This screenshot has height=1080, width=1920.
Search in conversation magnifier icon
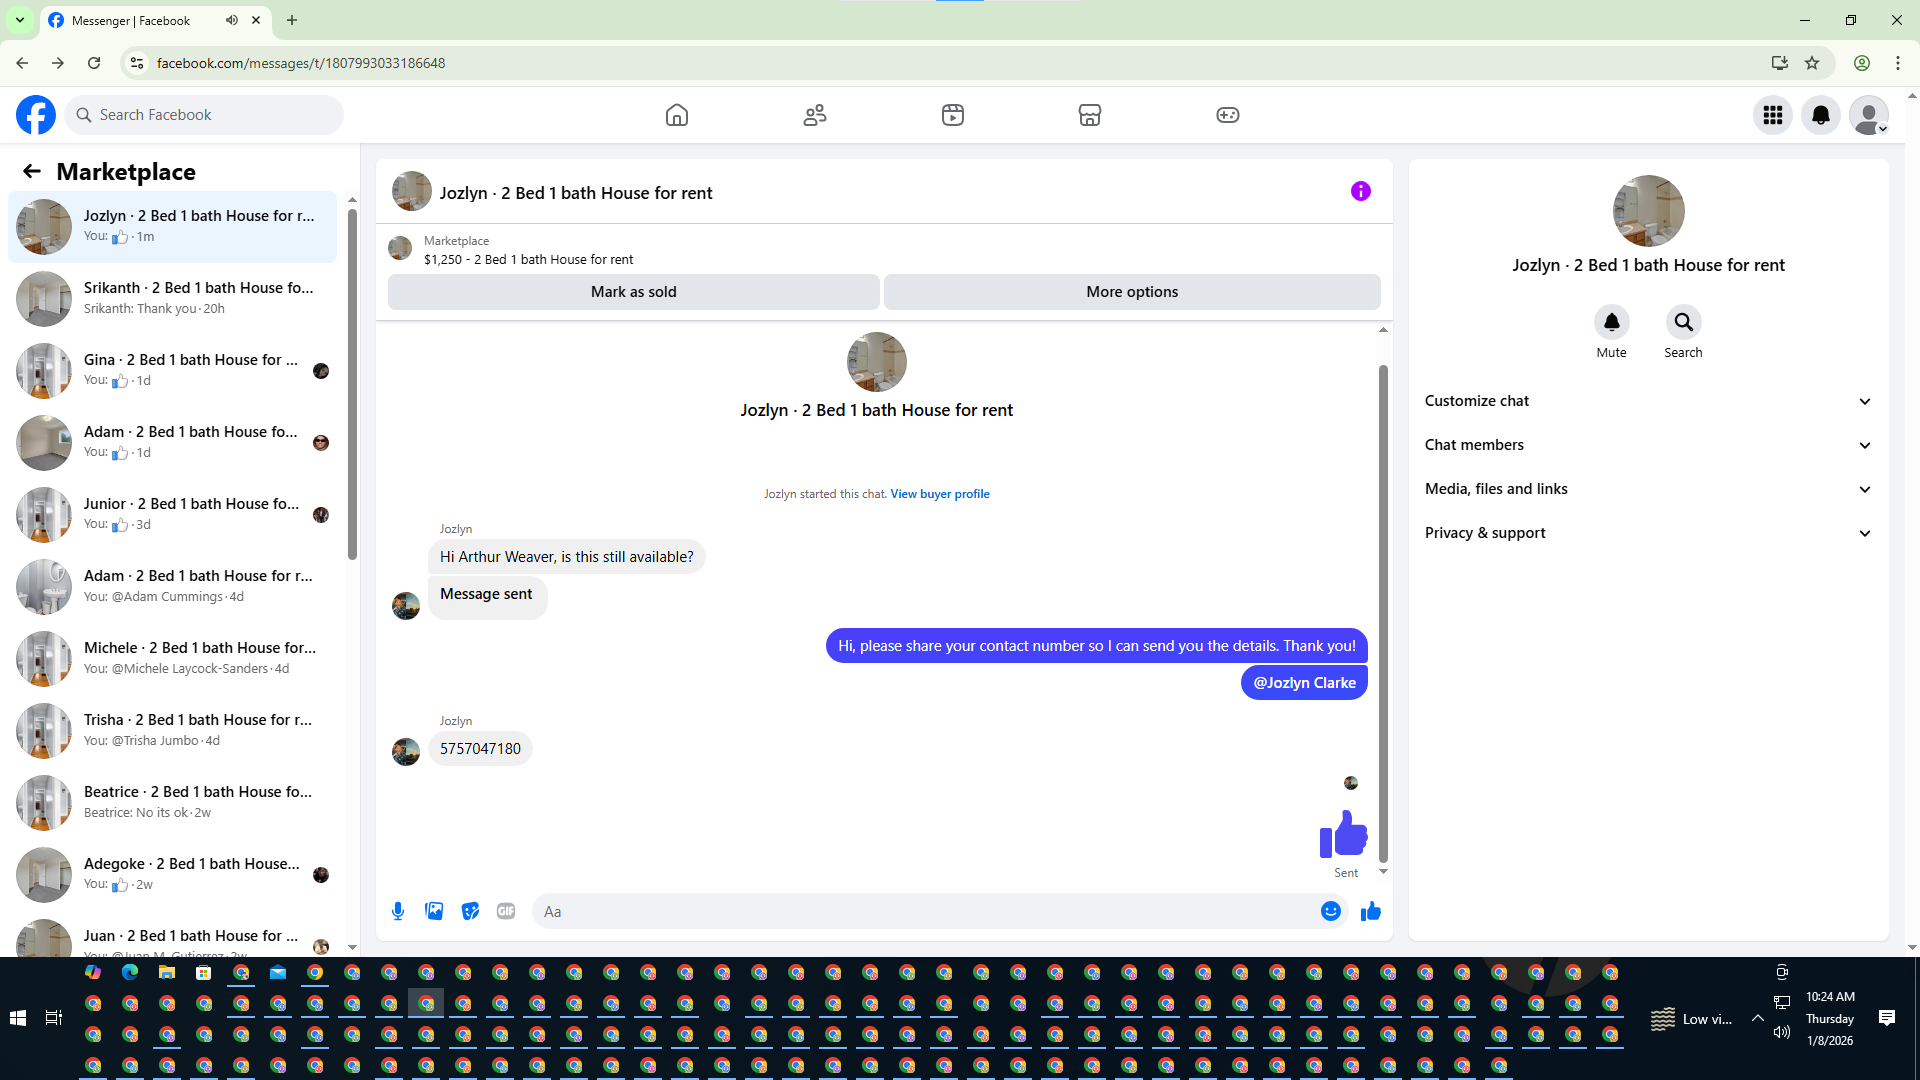1684,322
